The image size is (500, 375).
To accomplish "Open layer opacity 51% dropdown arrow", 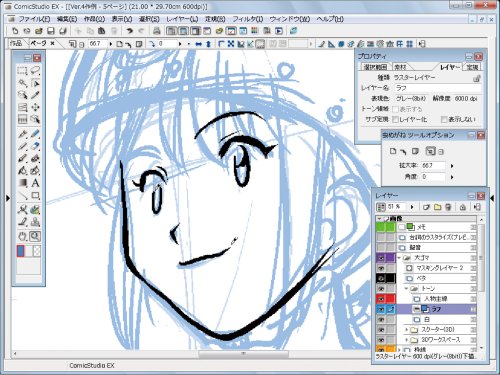I will (412, 207).
